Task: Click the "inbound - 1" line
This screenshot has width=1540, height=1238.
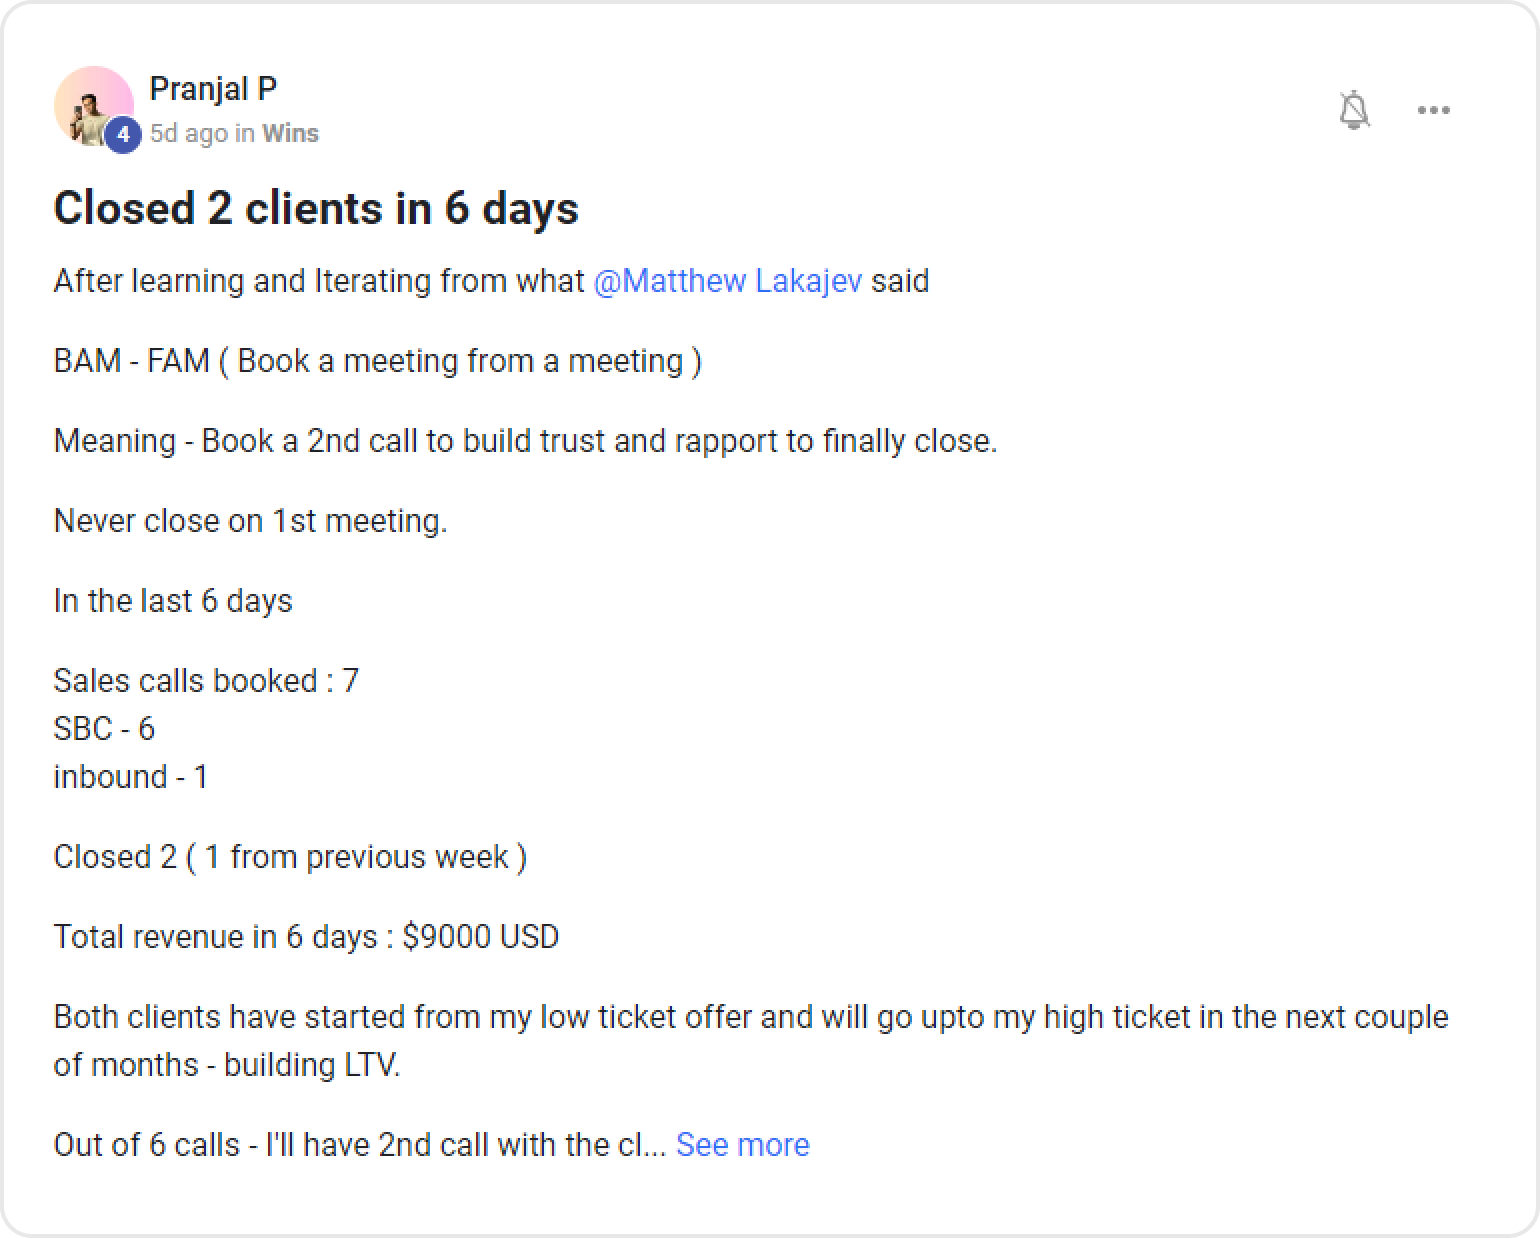Action: point(131,777)
